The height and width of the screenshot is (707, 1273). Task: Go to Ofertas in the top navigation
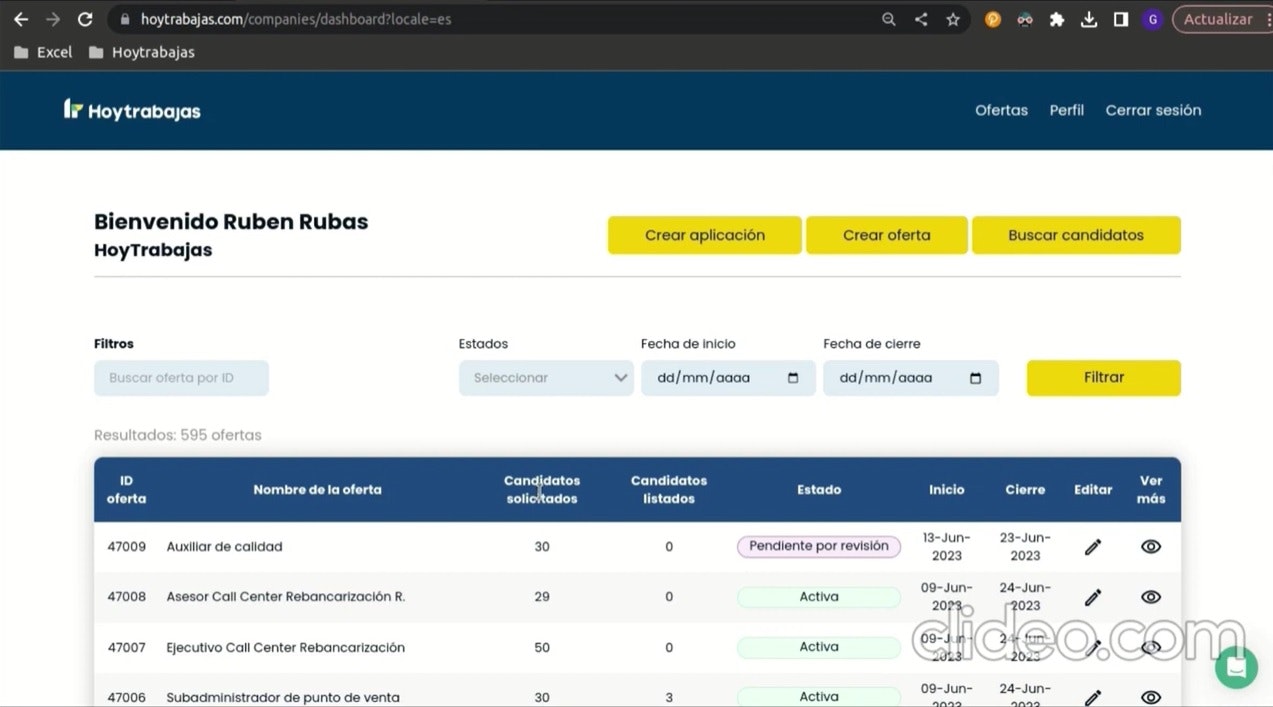[x=1001, y=110]
